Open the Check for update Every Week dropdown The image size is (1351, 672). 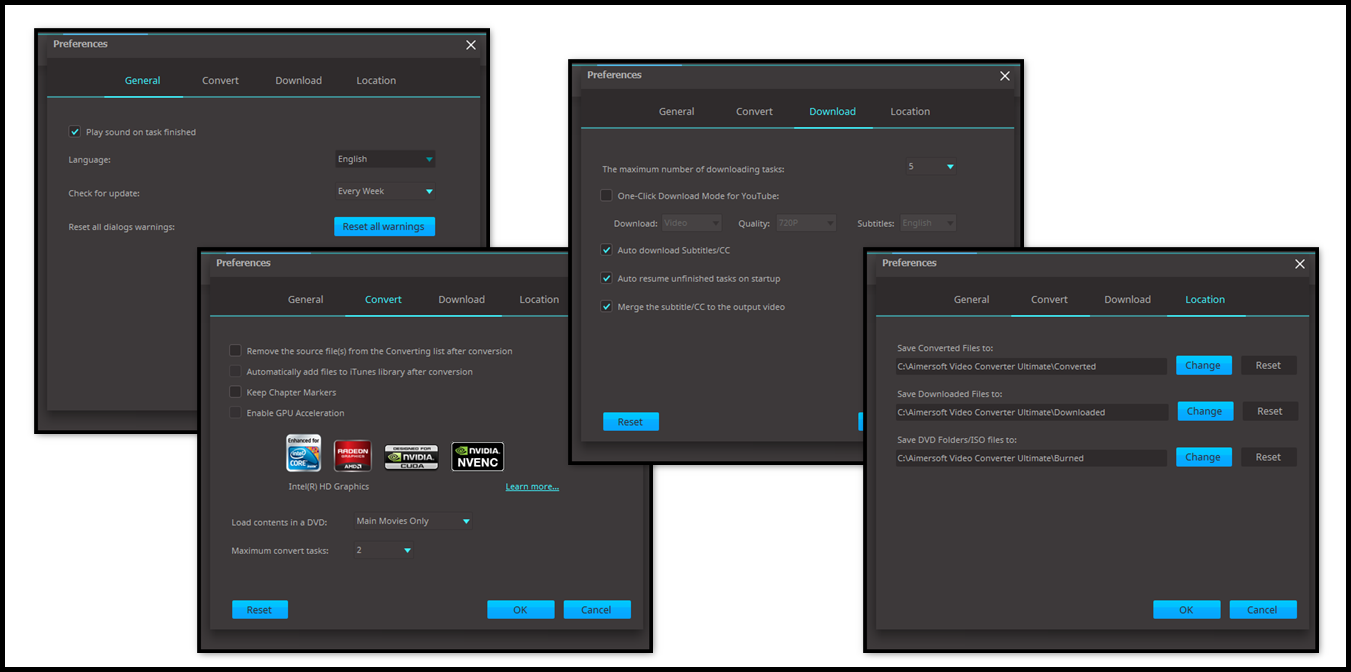coord(385,191)
